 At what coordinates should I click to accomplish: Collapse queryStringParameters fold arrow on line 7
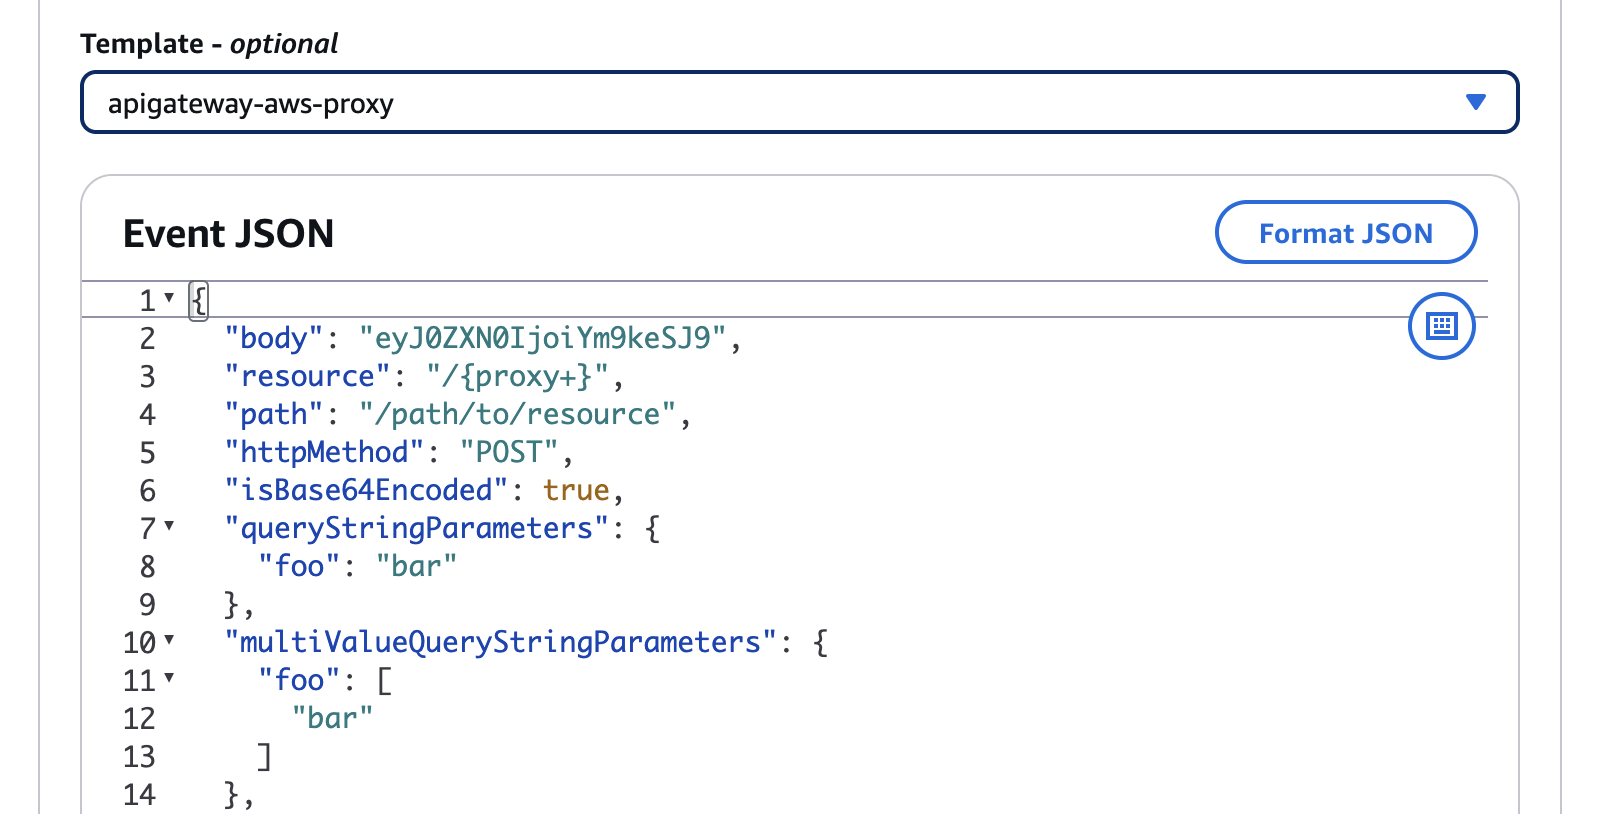click(x=169, y=526)
